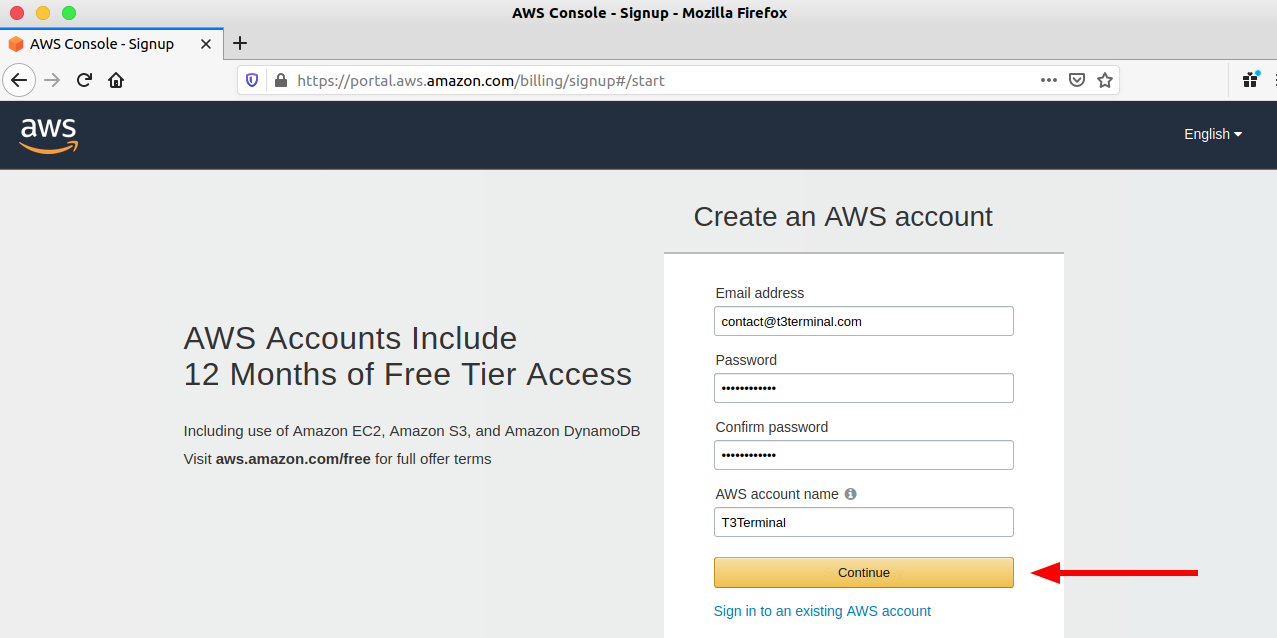Sign in to an existing AWS account link
The height and width of the screenshot is (638, 1277).
tap(822, 611)
